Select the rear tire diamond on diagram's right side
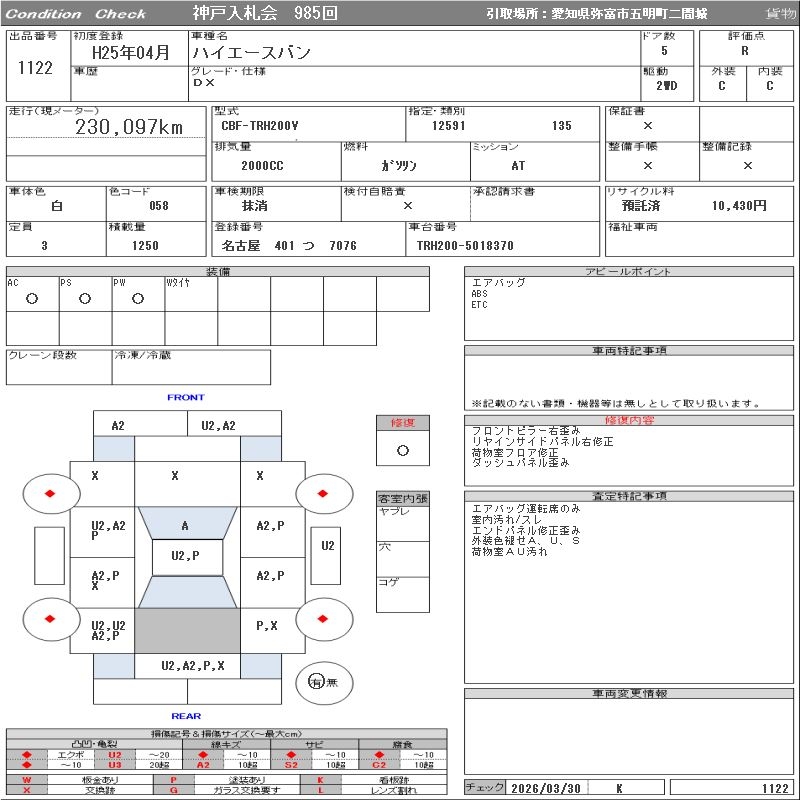This screenshot has width=800, height=800. click(322, 619)
